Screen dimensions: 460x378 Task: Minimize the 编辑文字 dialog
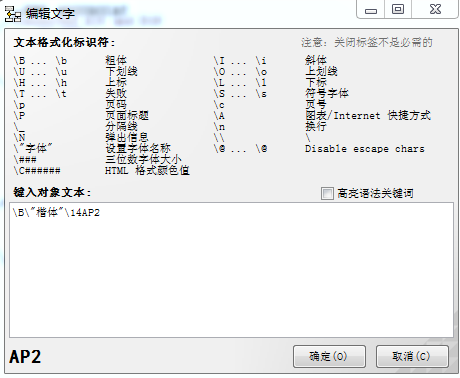[x=371, y=10]
